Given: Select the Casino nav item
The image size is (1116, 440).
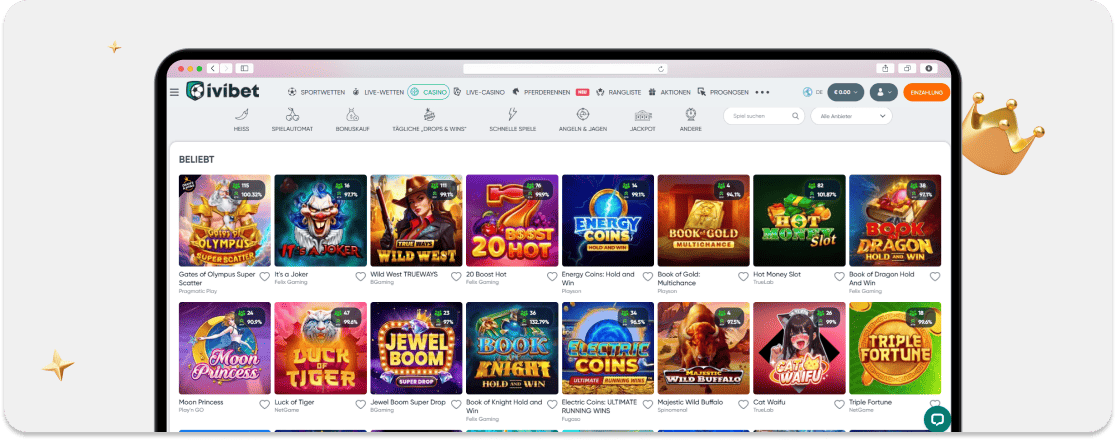Looking at the screenshot, I should (x=428, y=92).
